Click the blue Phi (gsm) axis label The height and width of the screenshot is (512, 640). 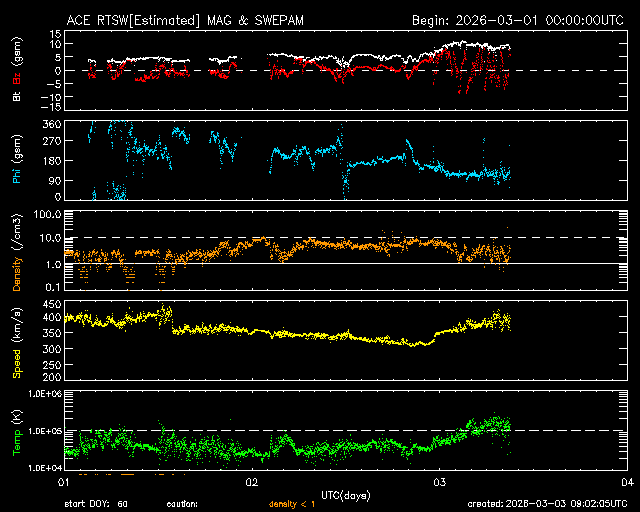(x=16, y=161)
